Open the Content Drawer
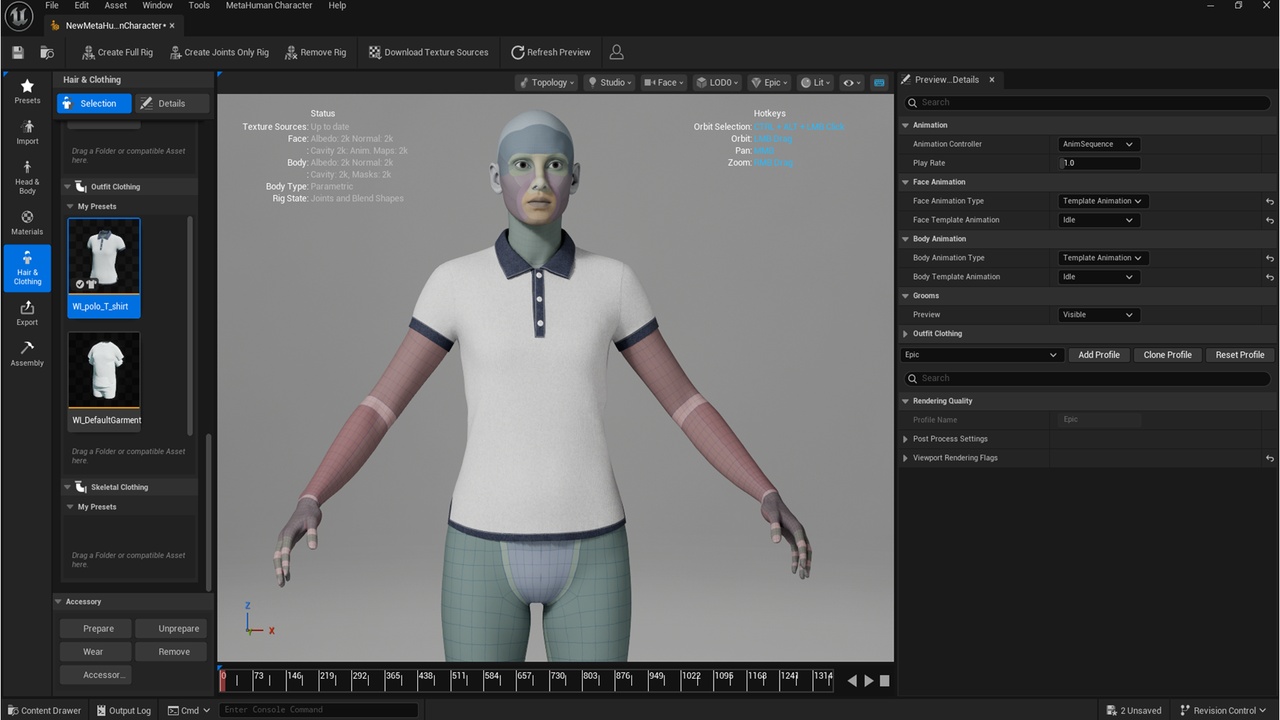 (44, 711)
